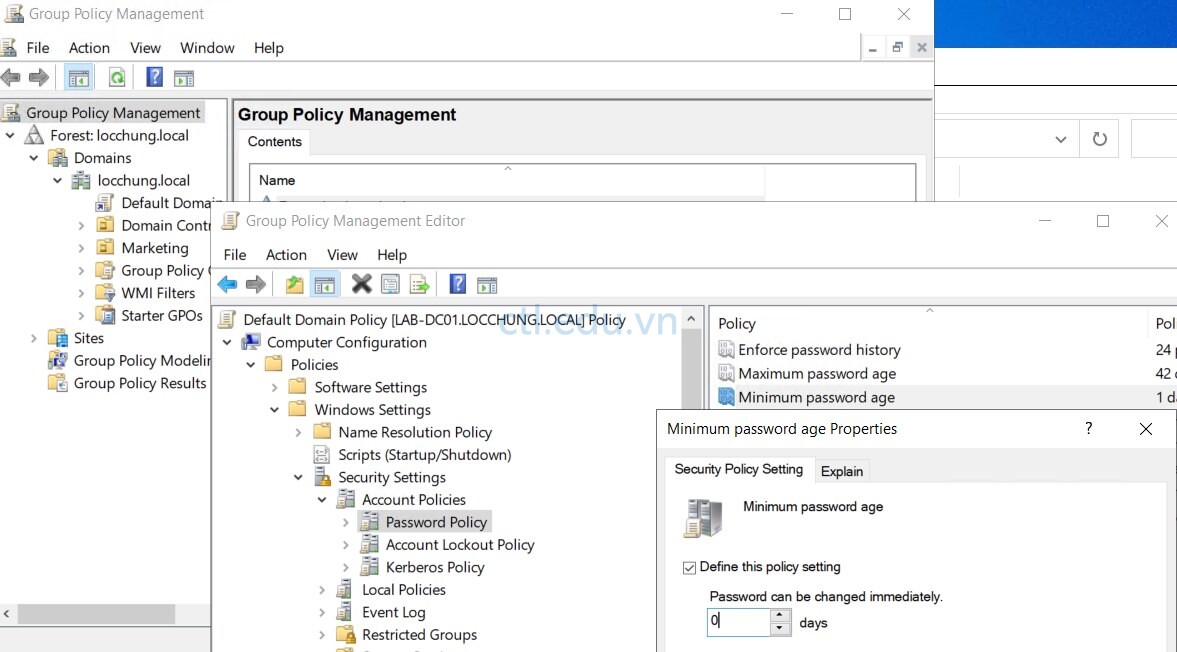Open the Contents tab in Group Policy Management
The height and width of the screenshot is (652, 1177).
point(275,141)
